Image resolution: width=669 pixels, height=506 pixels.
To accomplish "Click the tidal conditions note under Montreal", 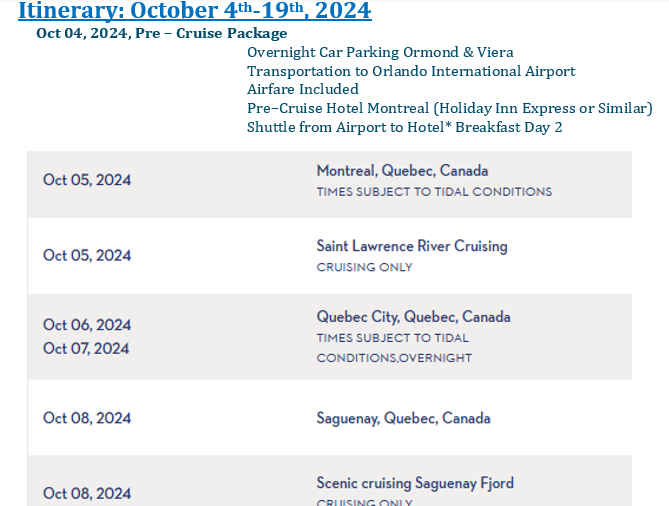I will (x=434, y=191).
